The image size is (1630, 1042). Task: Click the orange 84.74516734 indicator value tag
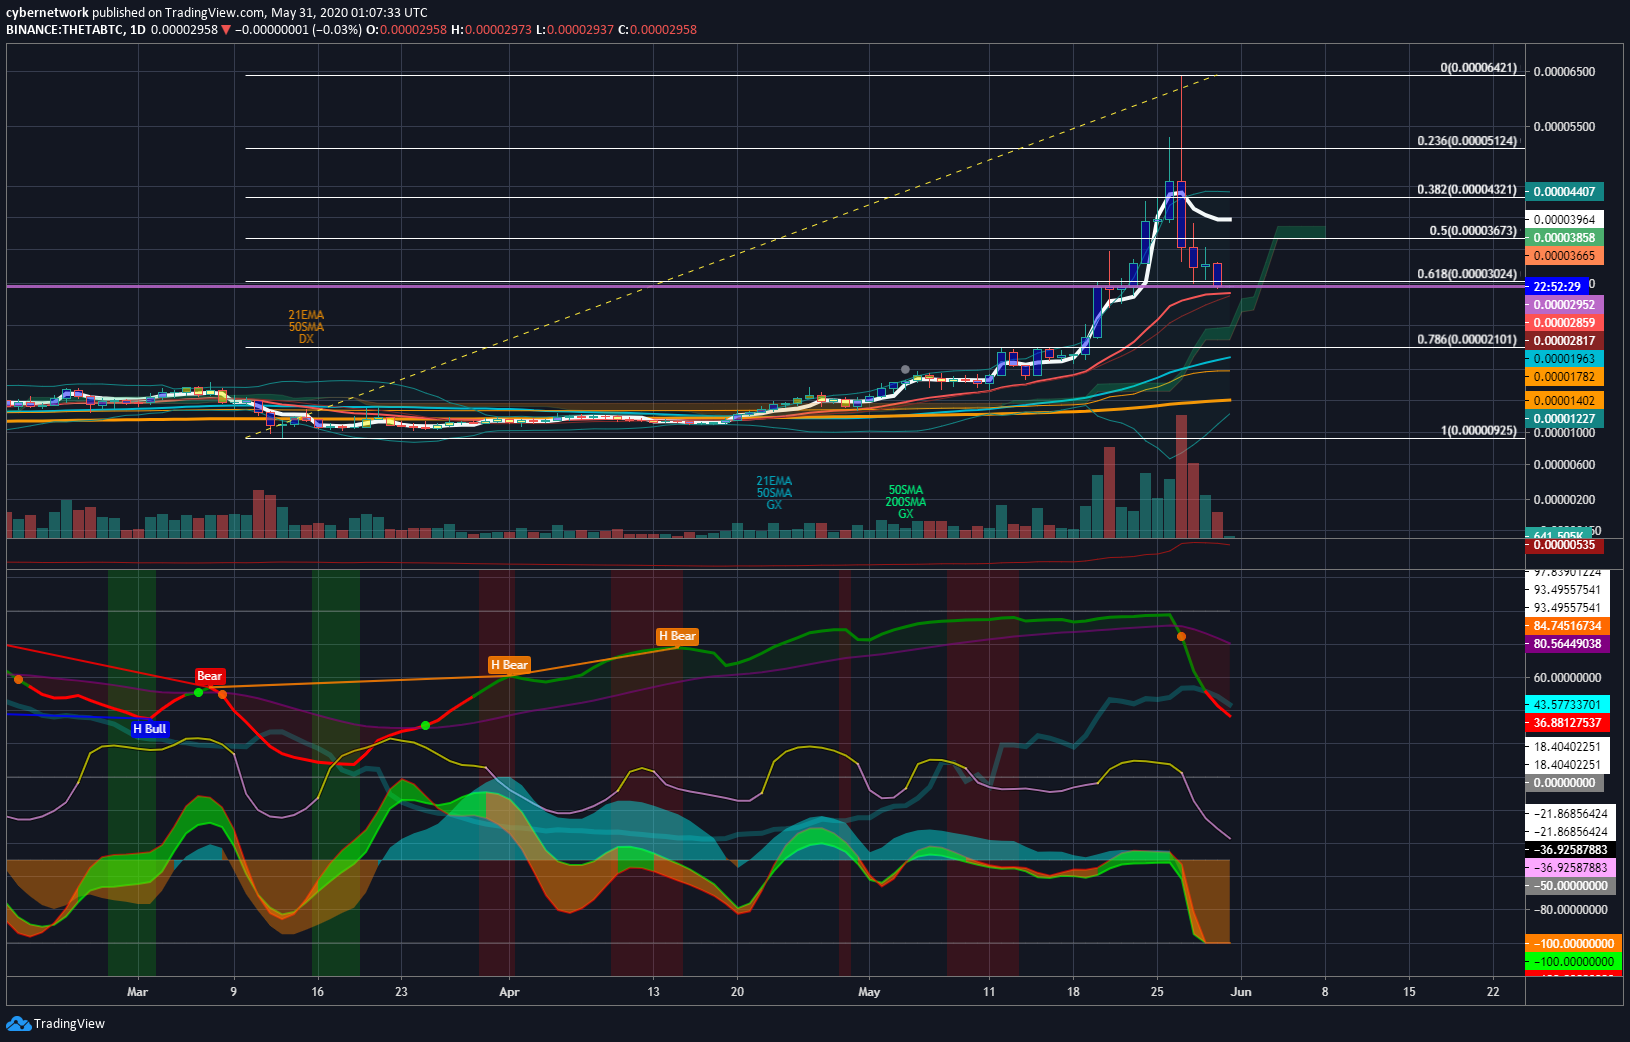pyautogui.click(x=1567, y=626)
